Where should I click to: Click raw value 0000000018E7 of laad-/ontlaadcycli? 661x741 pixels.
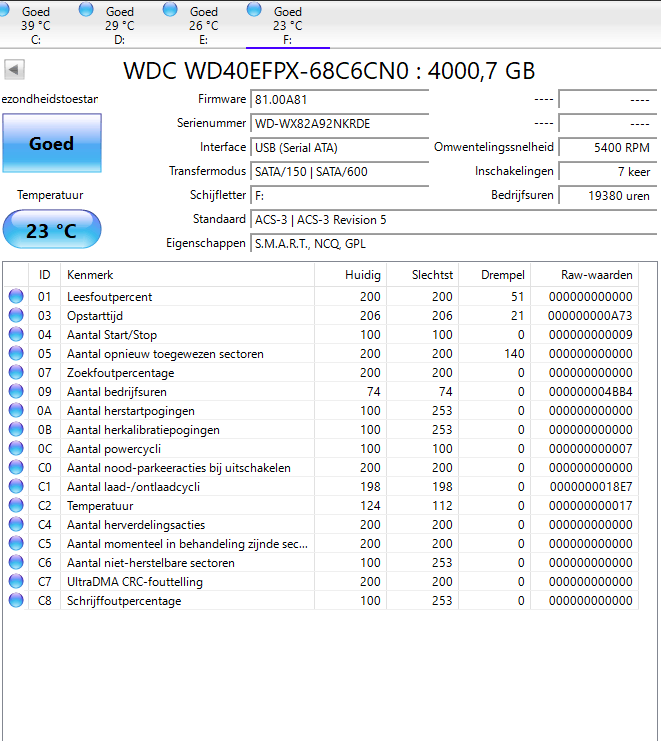click(x=591, y=487)
